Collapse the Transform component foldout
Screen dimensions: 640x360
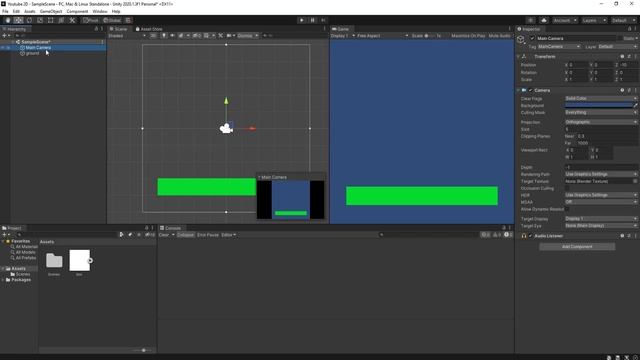coord(518,57)
